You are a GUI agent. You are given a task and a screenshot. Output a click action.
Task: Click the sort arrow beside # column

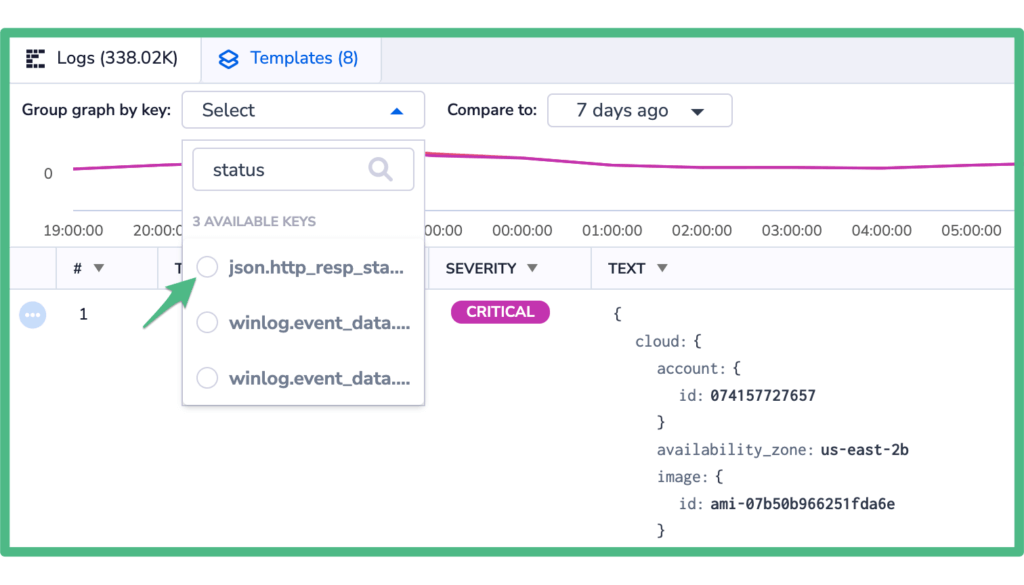click(x=99, y=268)
